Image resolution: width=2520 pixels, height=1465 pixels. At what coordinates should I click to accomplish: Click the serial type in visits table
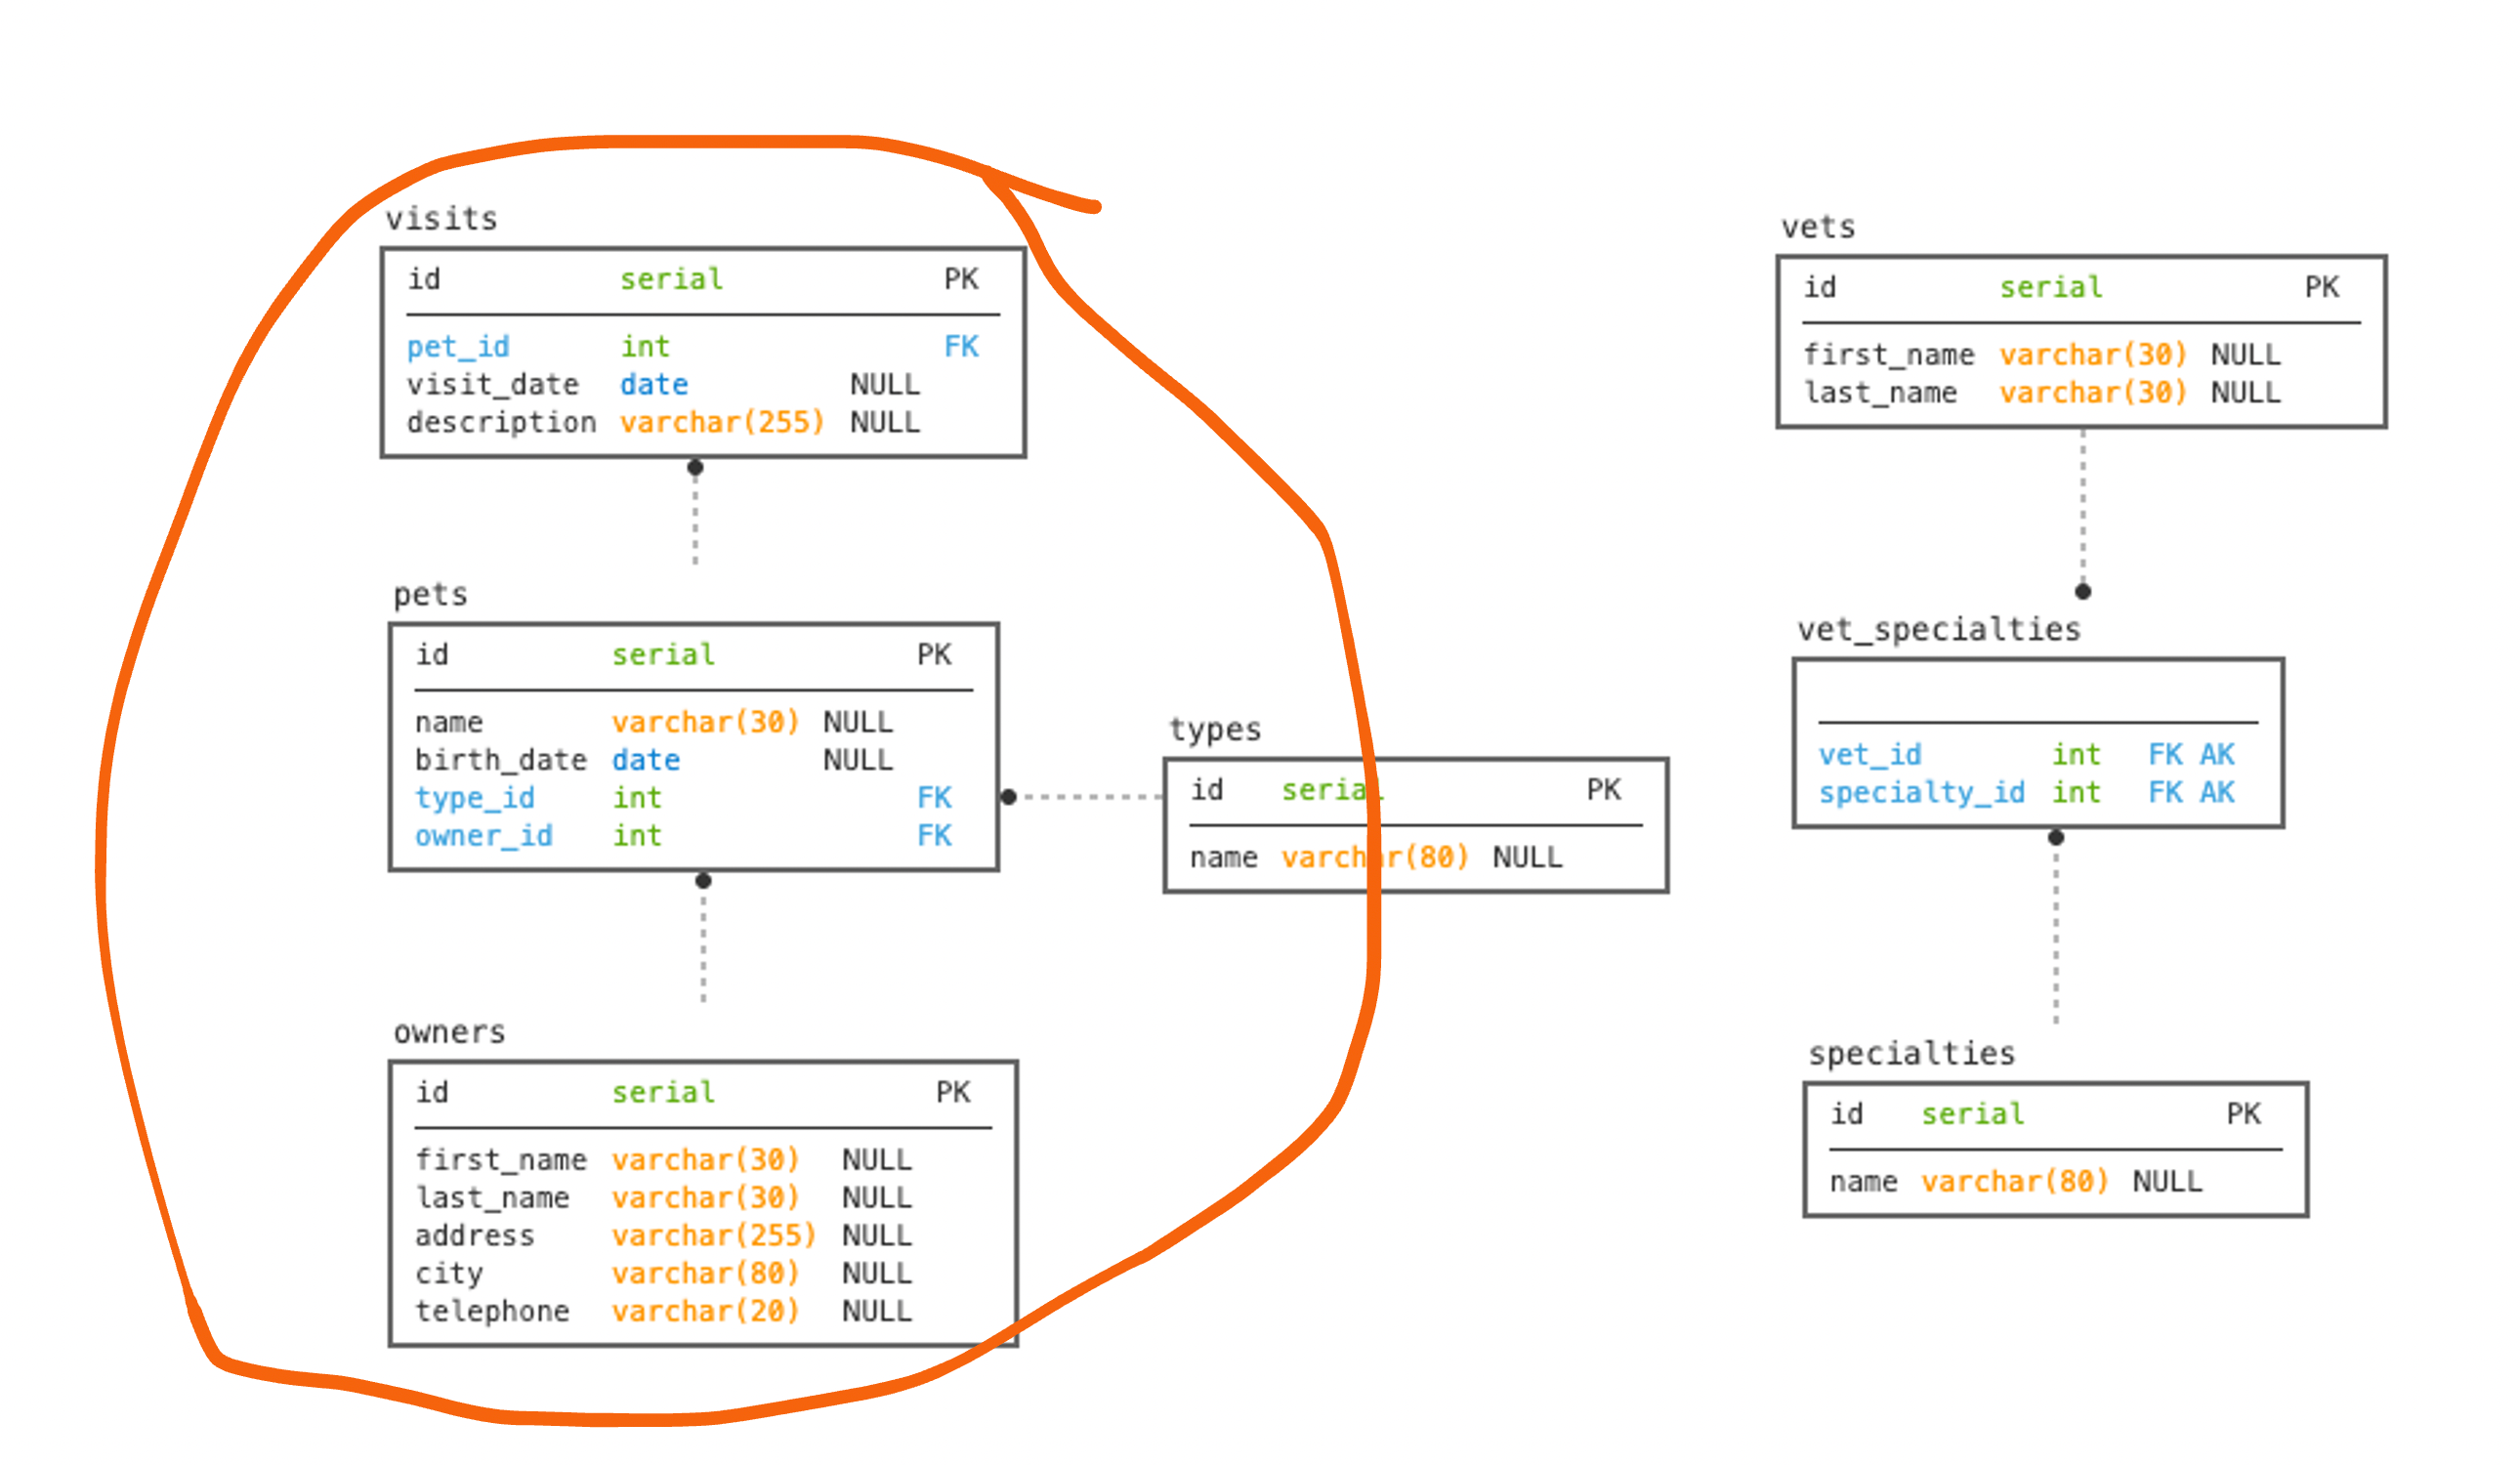(x=672, y=280)
